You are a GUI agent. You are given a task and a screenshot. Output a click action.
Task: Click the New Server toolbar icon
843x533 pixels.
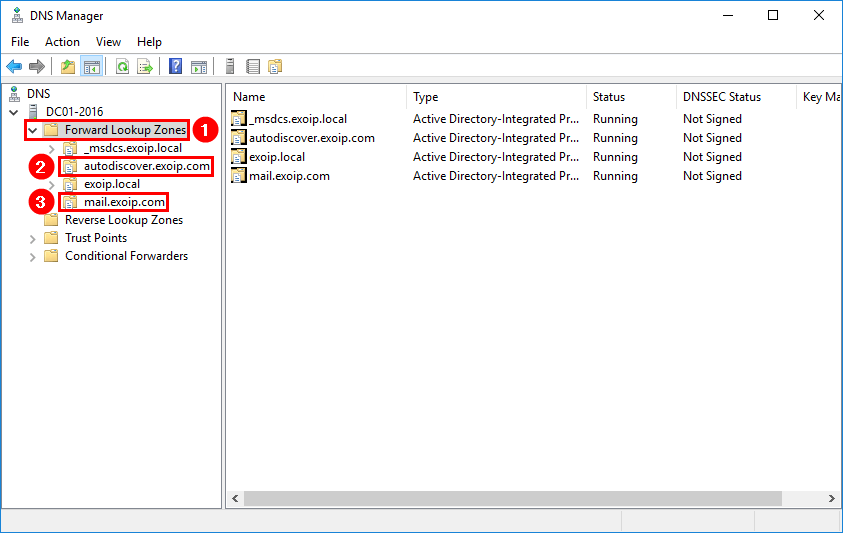point(230,66)
